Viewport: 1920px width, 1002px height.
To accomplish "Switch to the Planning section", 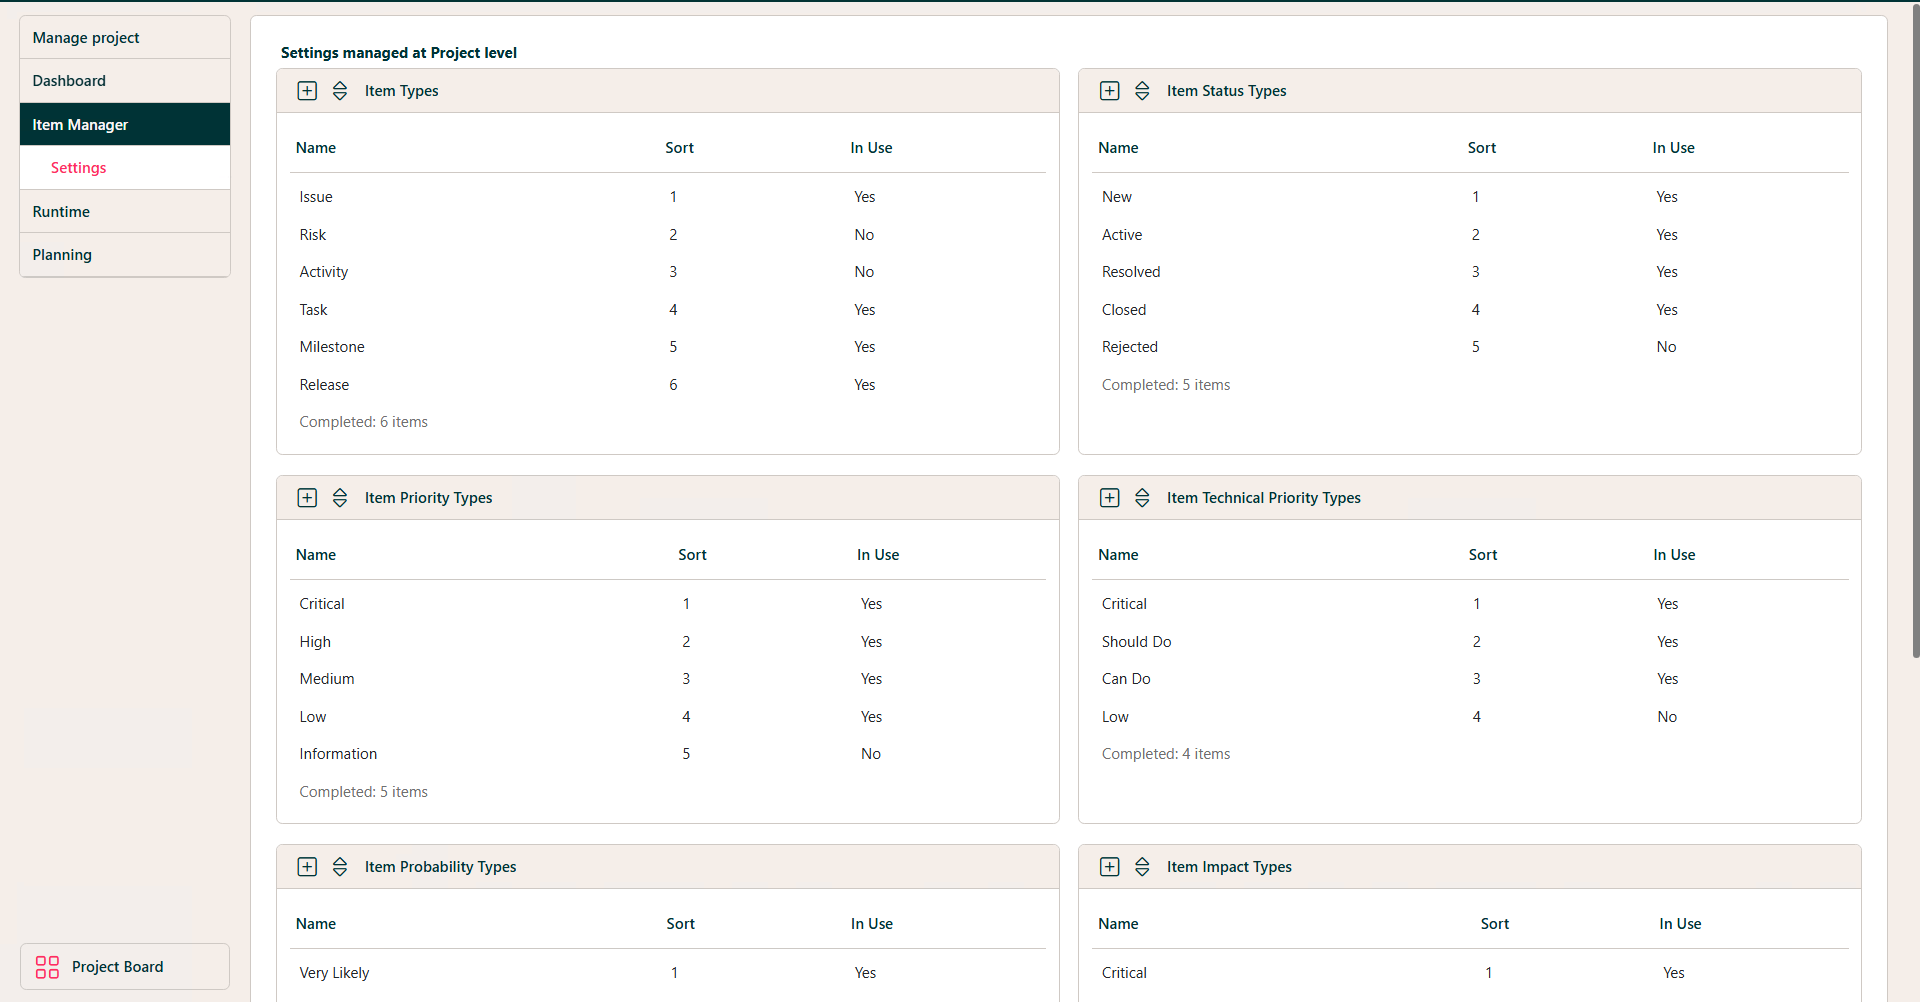I will coord(62,254).
